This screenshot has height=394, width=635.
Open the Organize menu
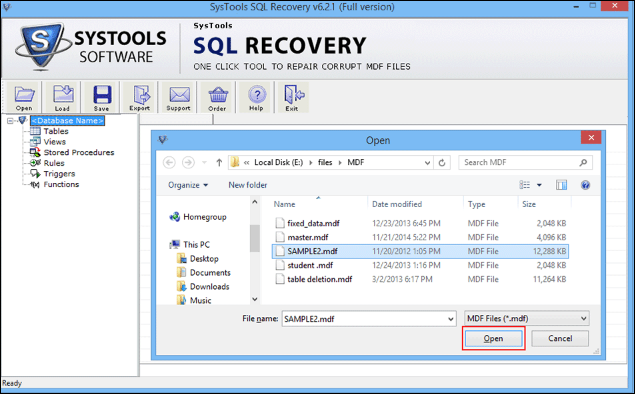click(x=188, y=185)
